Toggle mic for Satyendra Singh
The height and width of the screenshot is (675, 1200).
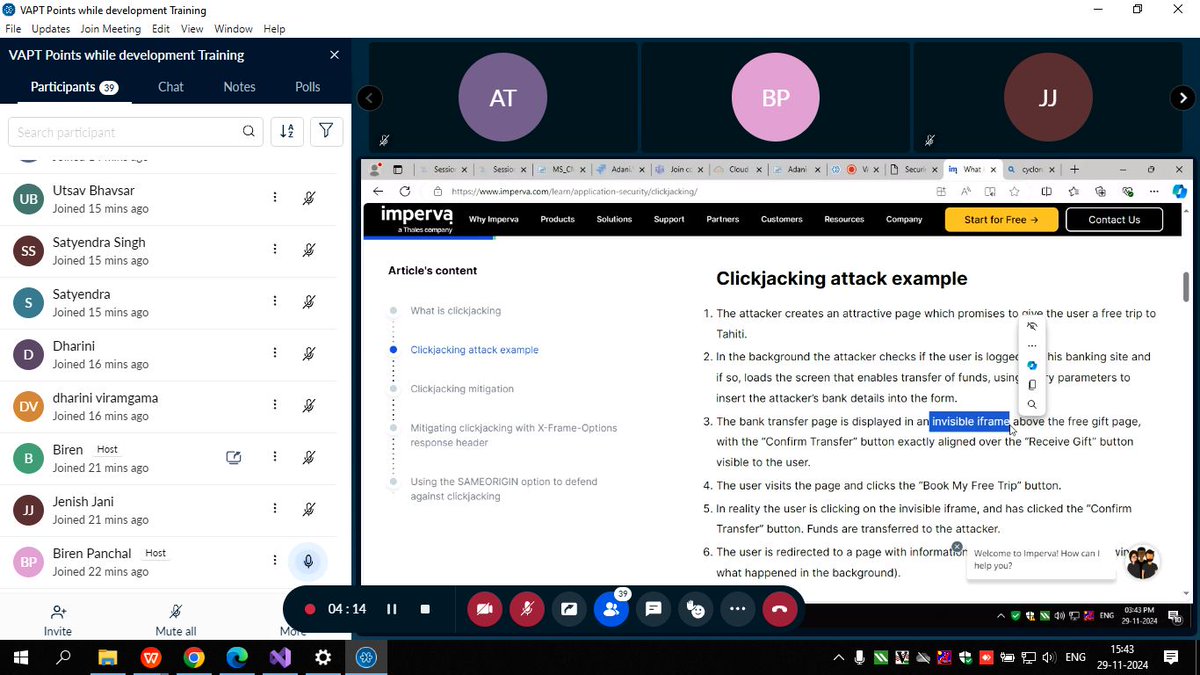click(309, 250)
